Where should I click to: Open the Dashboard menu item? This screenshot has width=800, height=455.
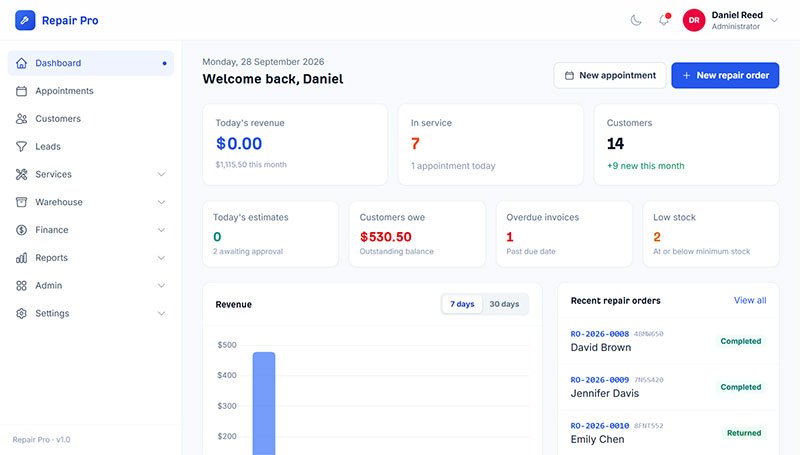tap(91, 63)
